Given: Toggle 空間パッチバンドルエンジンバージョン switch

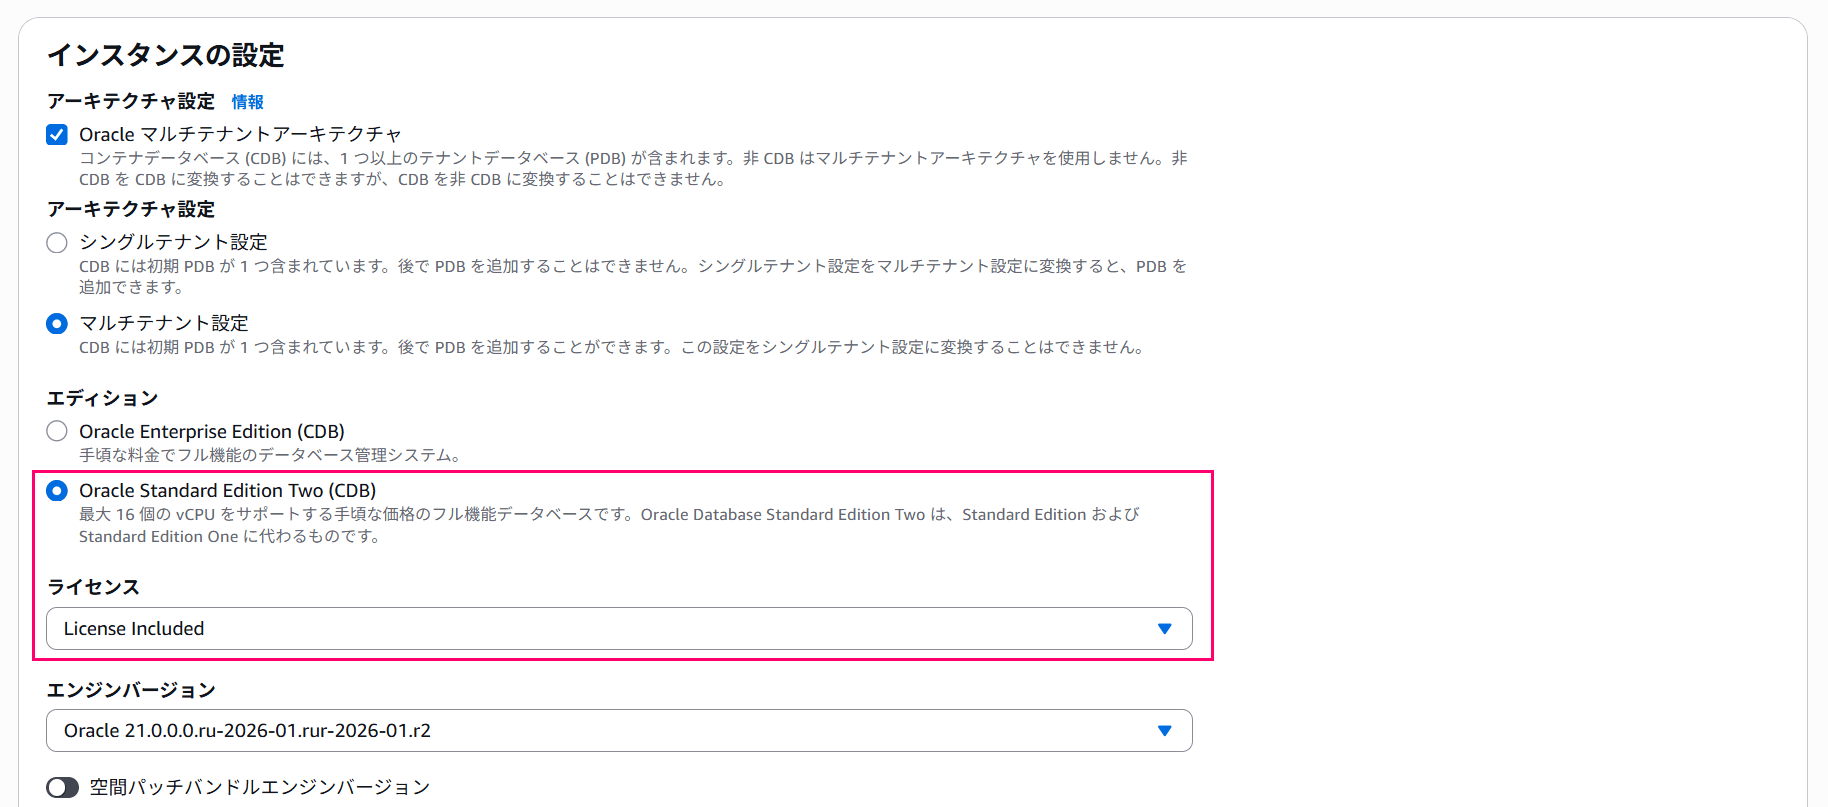Looking at the screenshot, I should (x=62, y=788).
